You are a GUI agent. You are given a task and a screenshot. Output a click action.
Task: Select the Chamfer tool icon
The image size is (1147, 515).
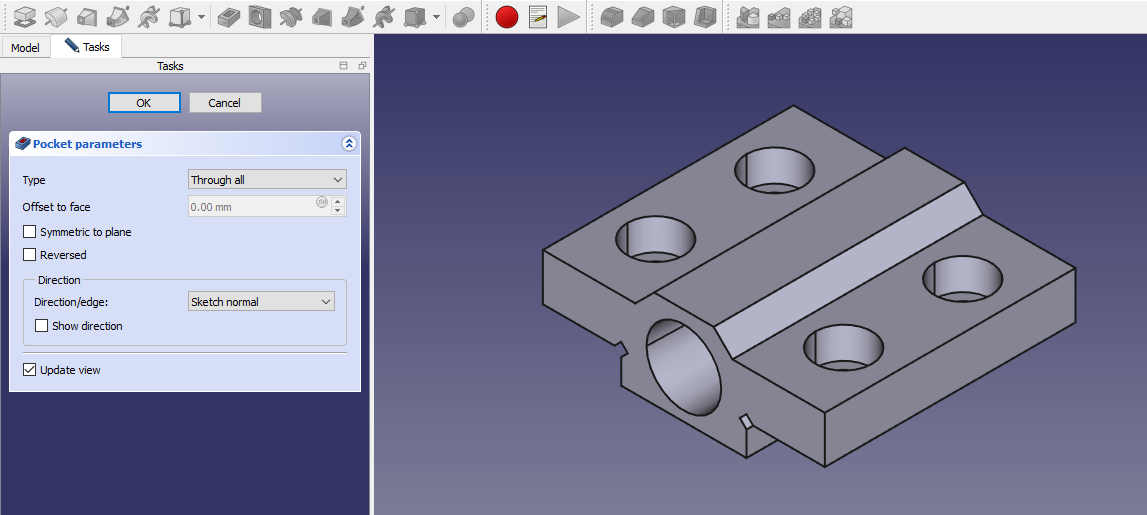click(x=642, y=17)
